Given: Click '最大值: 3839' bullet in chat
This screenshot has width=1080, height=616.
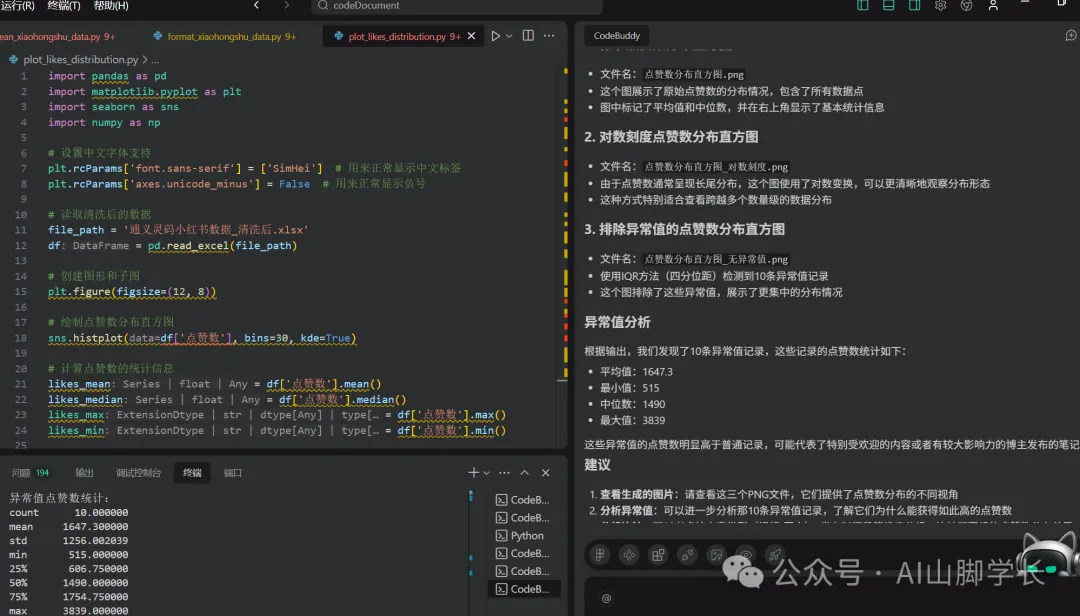Looking at the screenshot, I should [x=632, y=420].
